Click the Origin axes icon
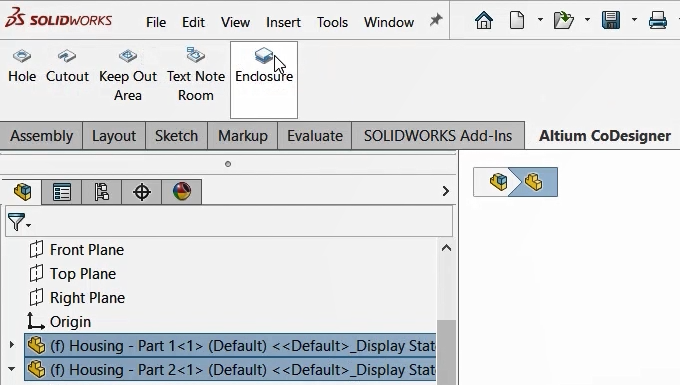The image size is (680, 385). (x=36, y=321)
